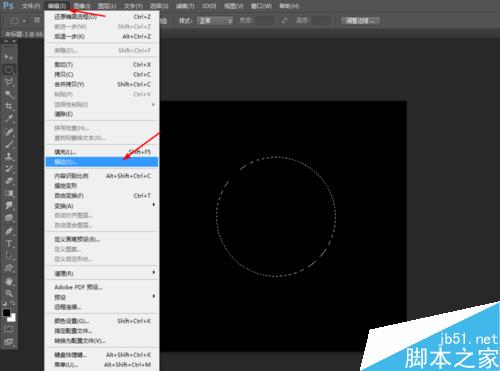This screenshot has height=371, width=500.
Task: Choose the highlighted 描边(S) stroke item
Action: tap(102, 162)
